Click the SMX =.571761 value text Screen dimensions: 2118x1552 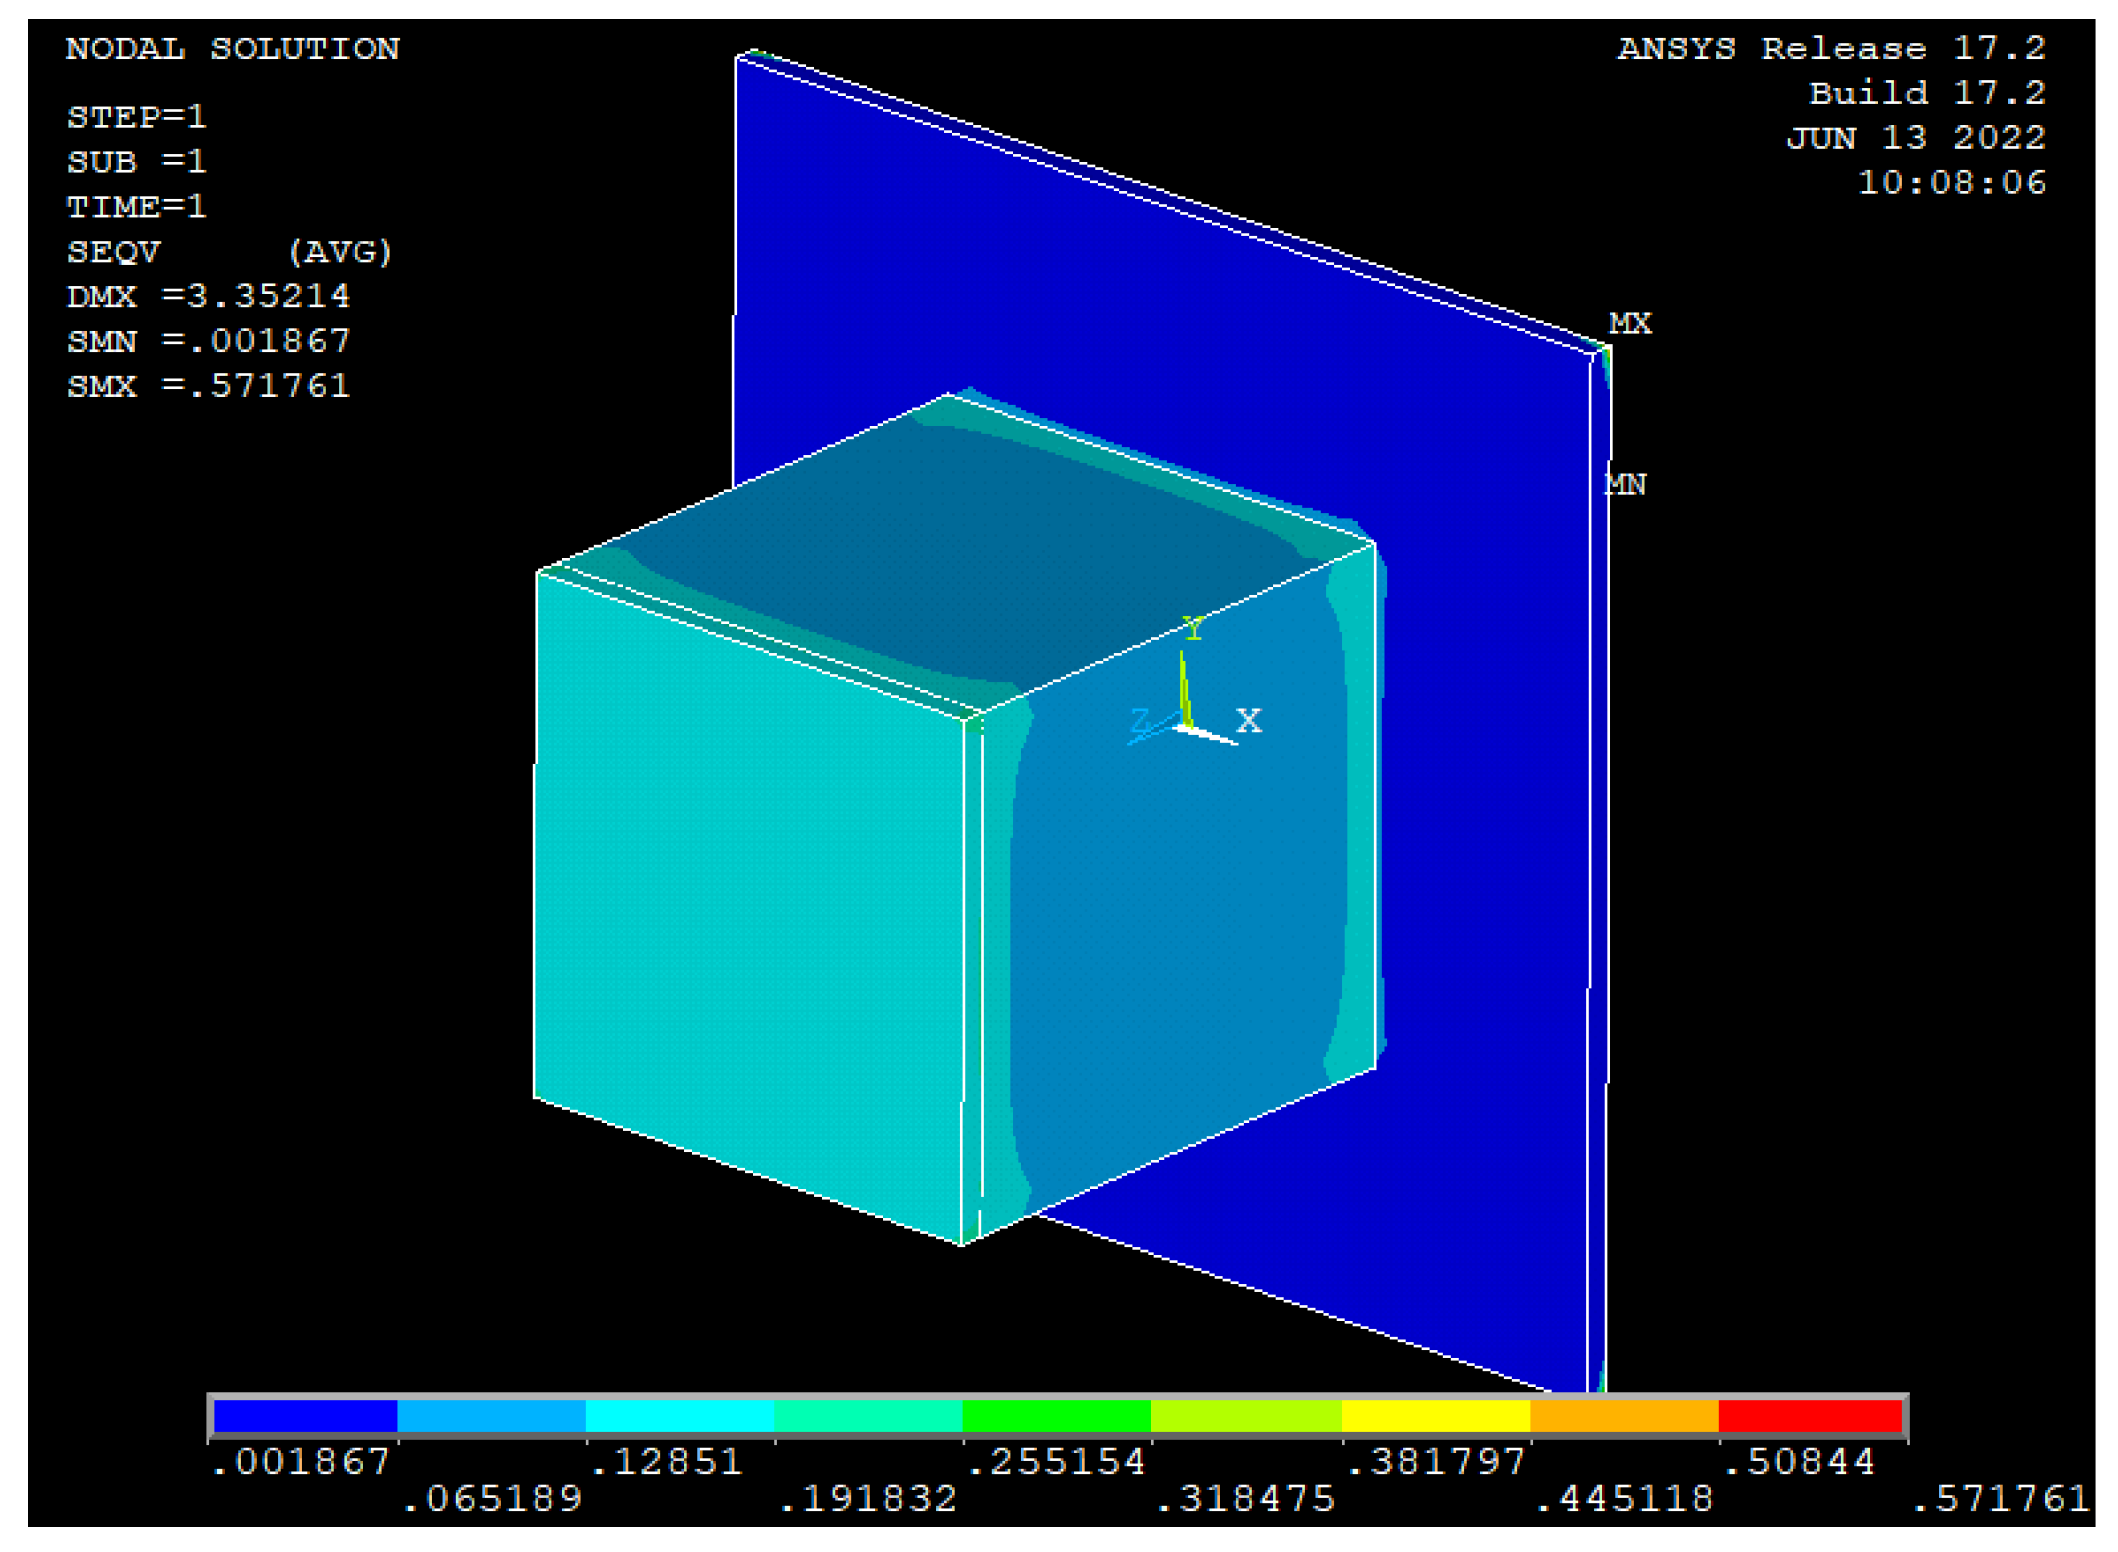click(208, 386)
